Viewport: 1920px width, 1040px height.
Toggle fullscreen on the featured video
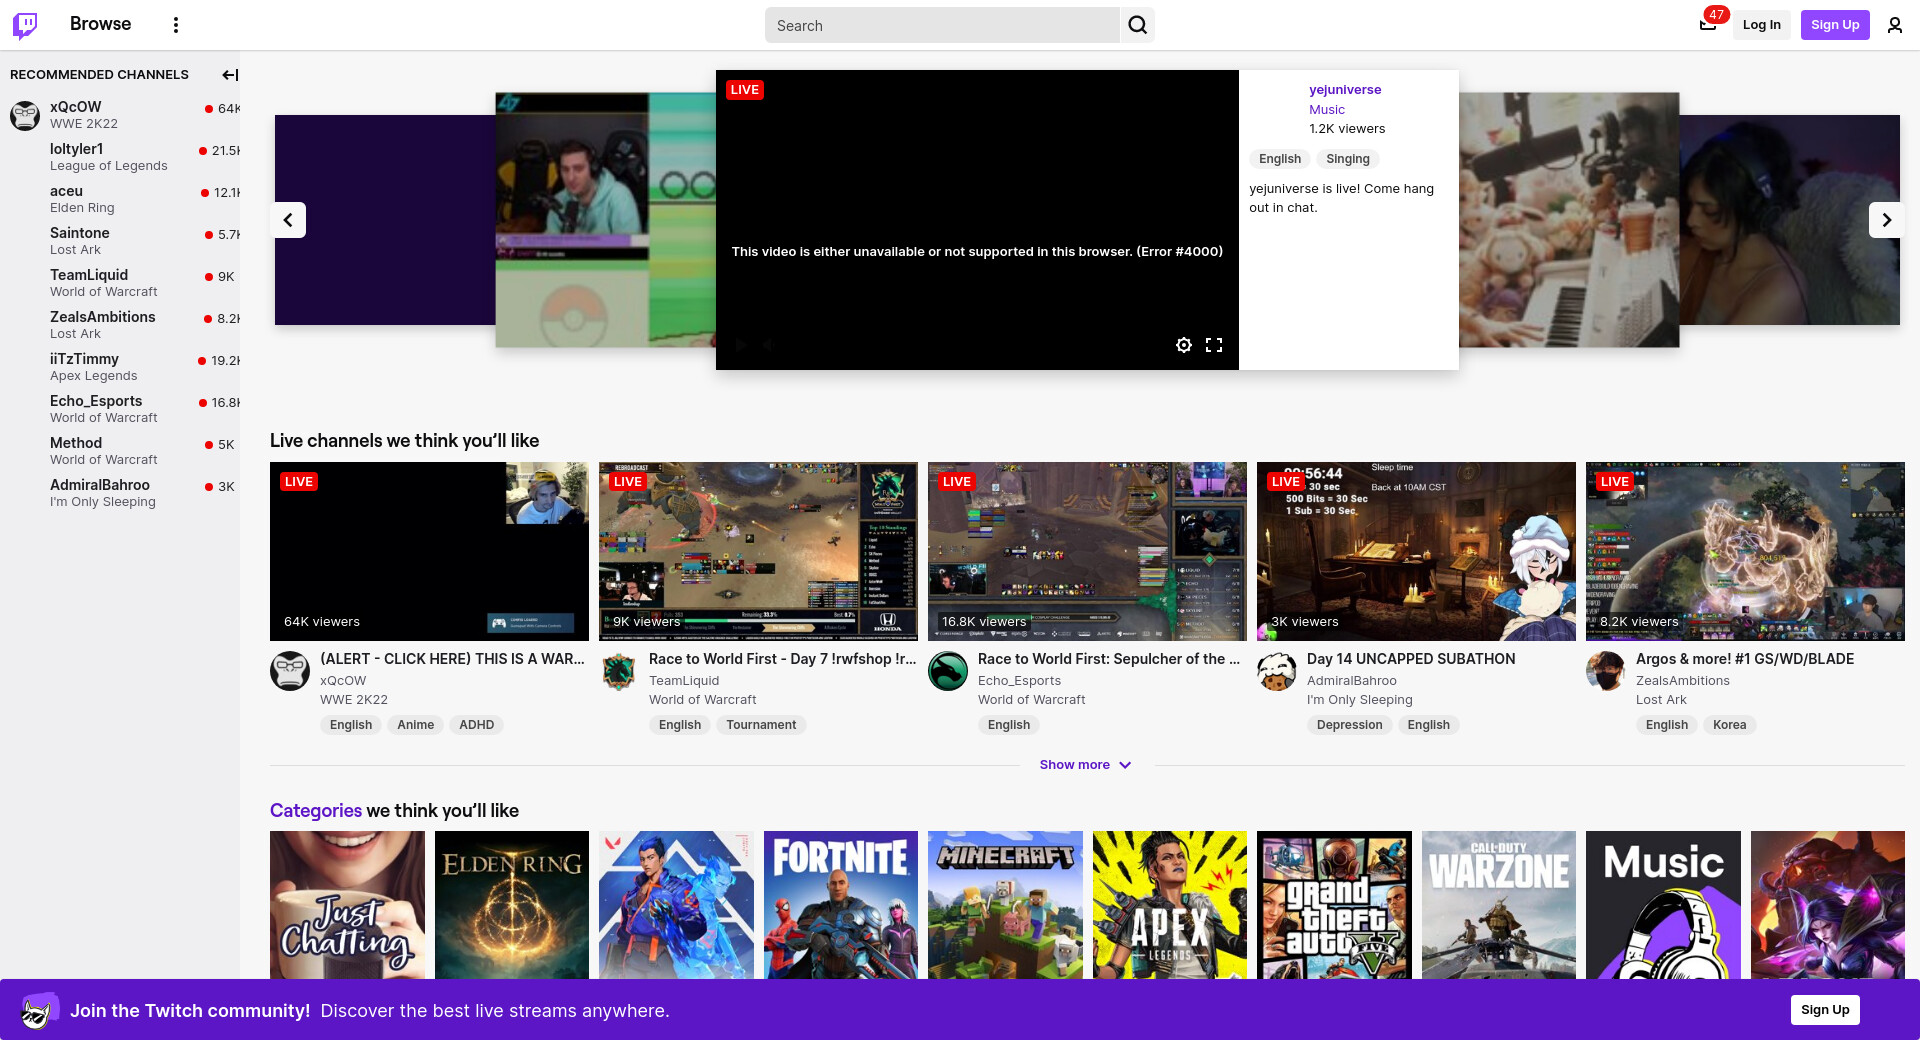tap(1214, 345)
